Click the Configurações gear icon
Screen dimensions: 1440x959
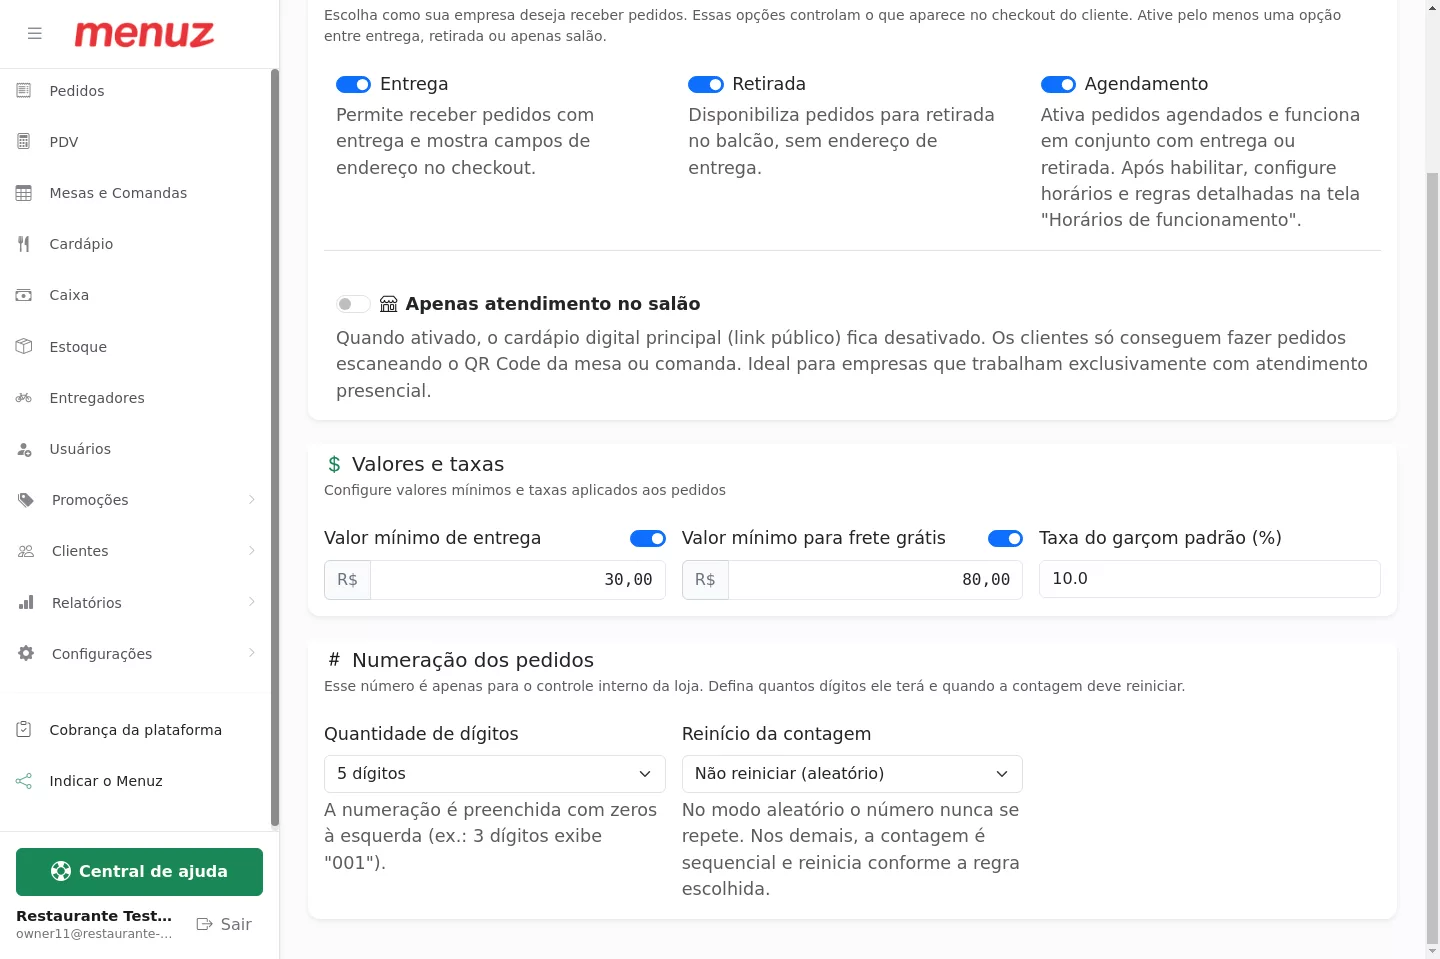tap(26, 654)
